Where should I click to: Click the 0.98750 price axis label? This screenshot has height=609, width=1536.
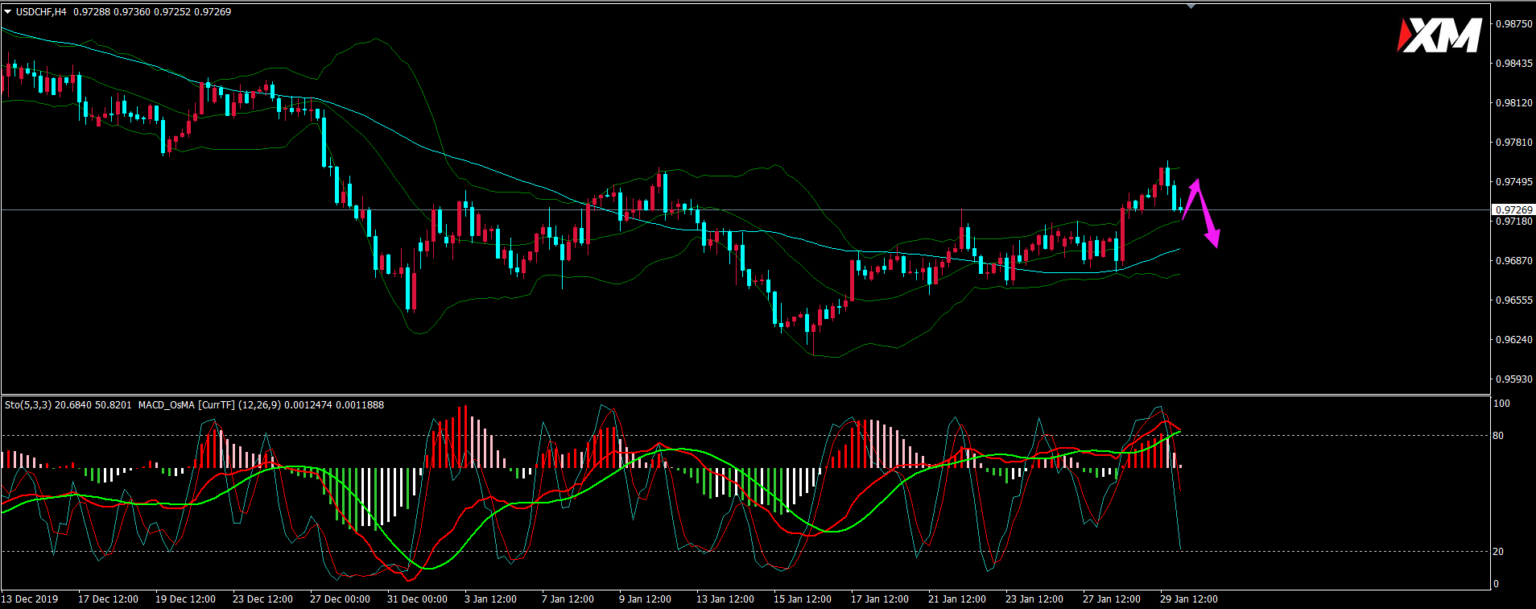pyautogui.click(x=1511, y=24)
